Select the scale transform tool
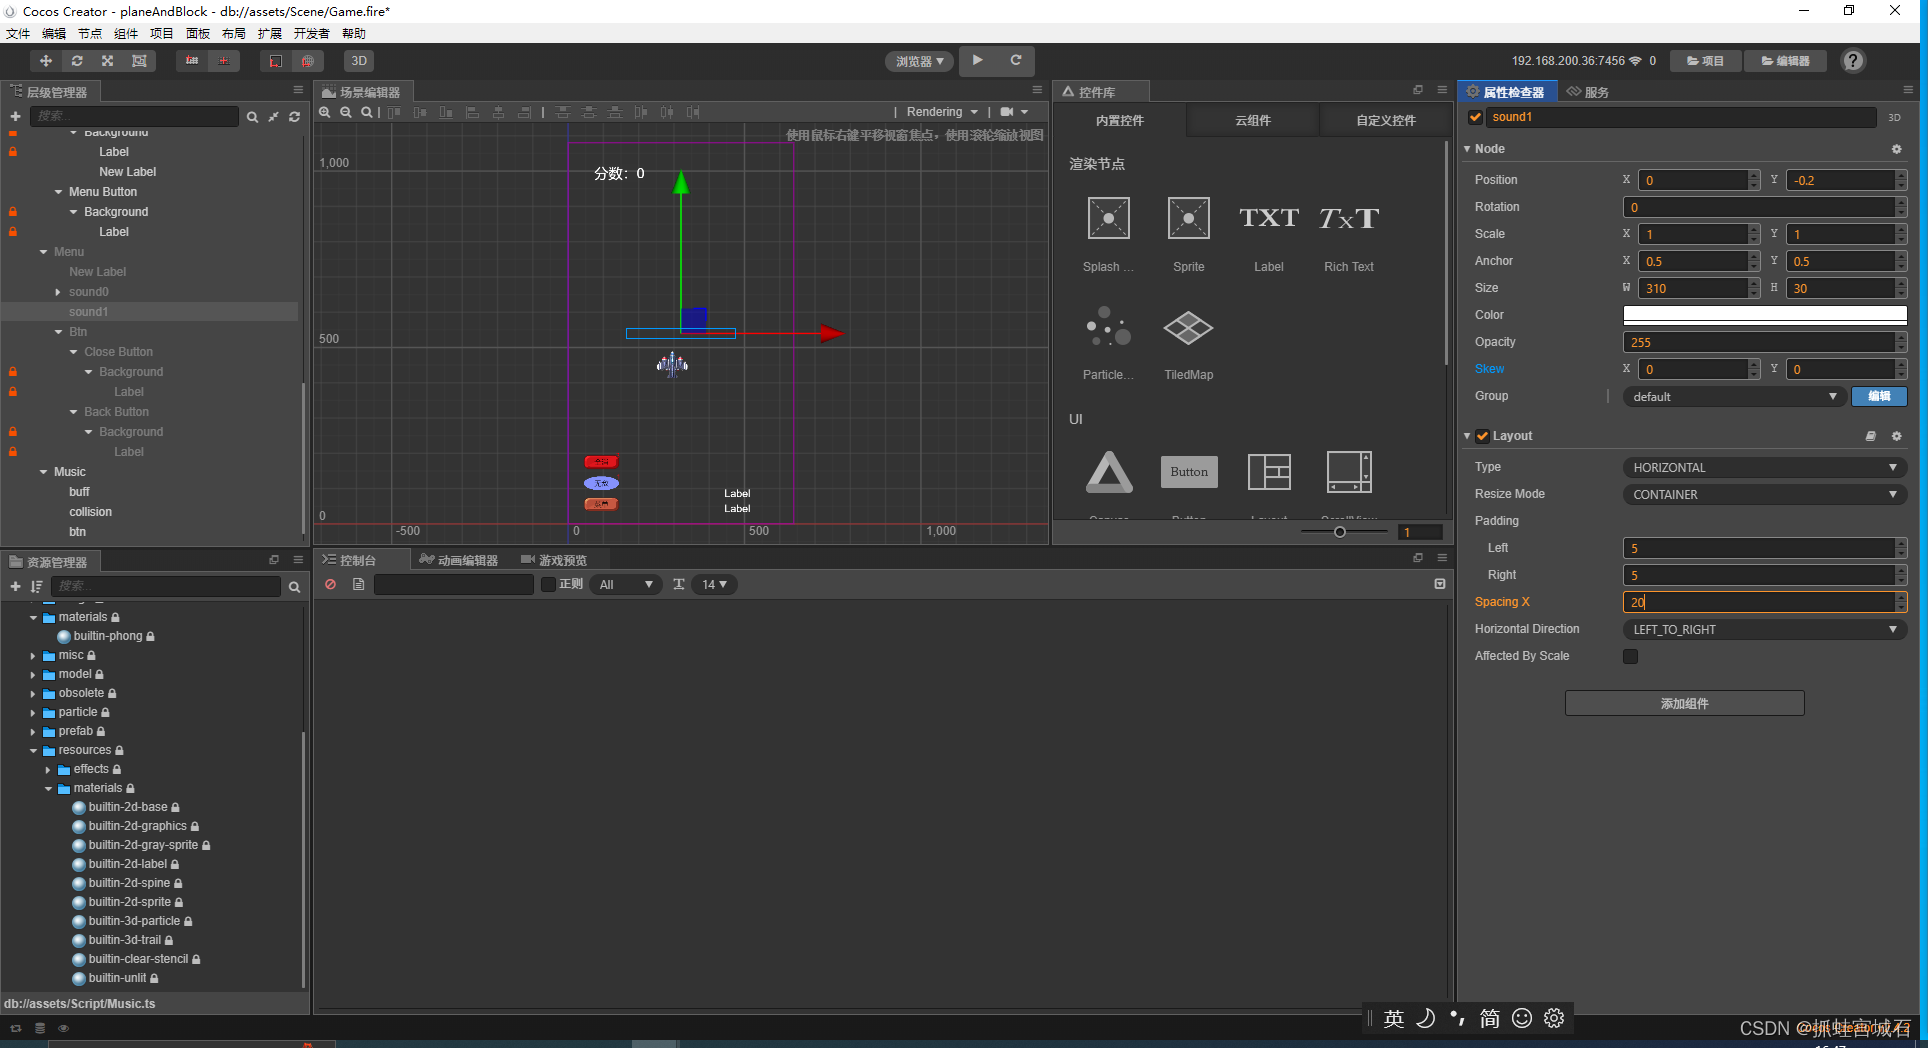This screenshot has height=1048, width=1928. click(108, 61)
